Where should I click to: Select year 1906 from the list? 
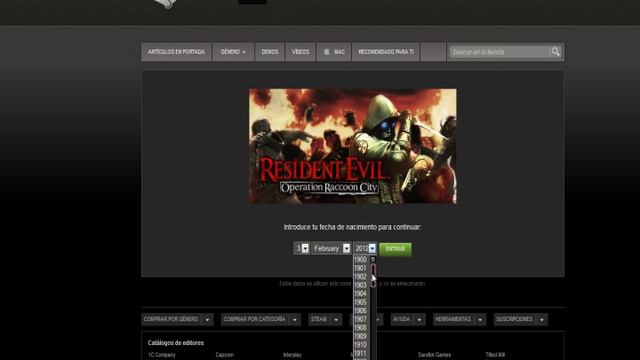(x=361, y=311)
